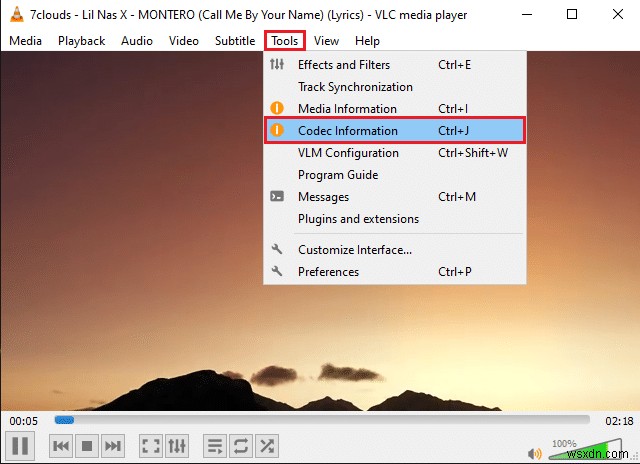The height and width of the screenshot is (464, 640).
Task: Toggle loop repeat mode
Action: point(241,446)
